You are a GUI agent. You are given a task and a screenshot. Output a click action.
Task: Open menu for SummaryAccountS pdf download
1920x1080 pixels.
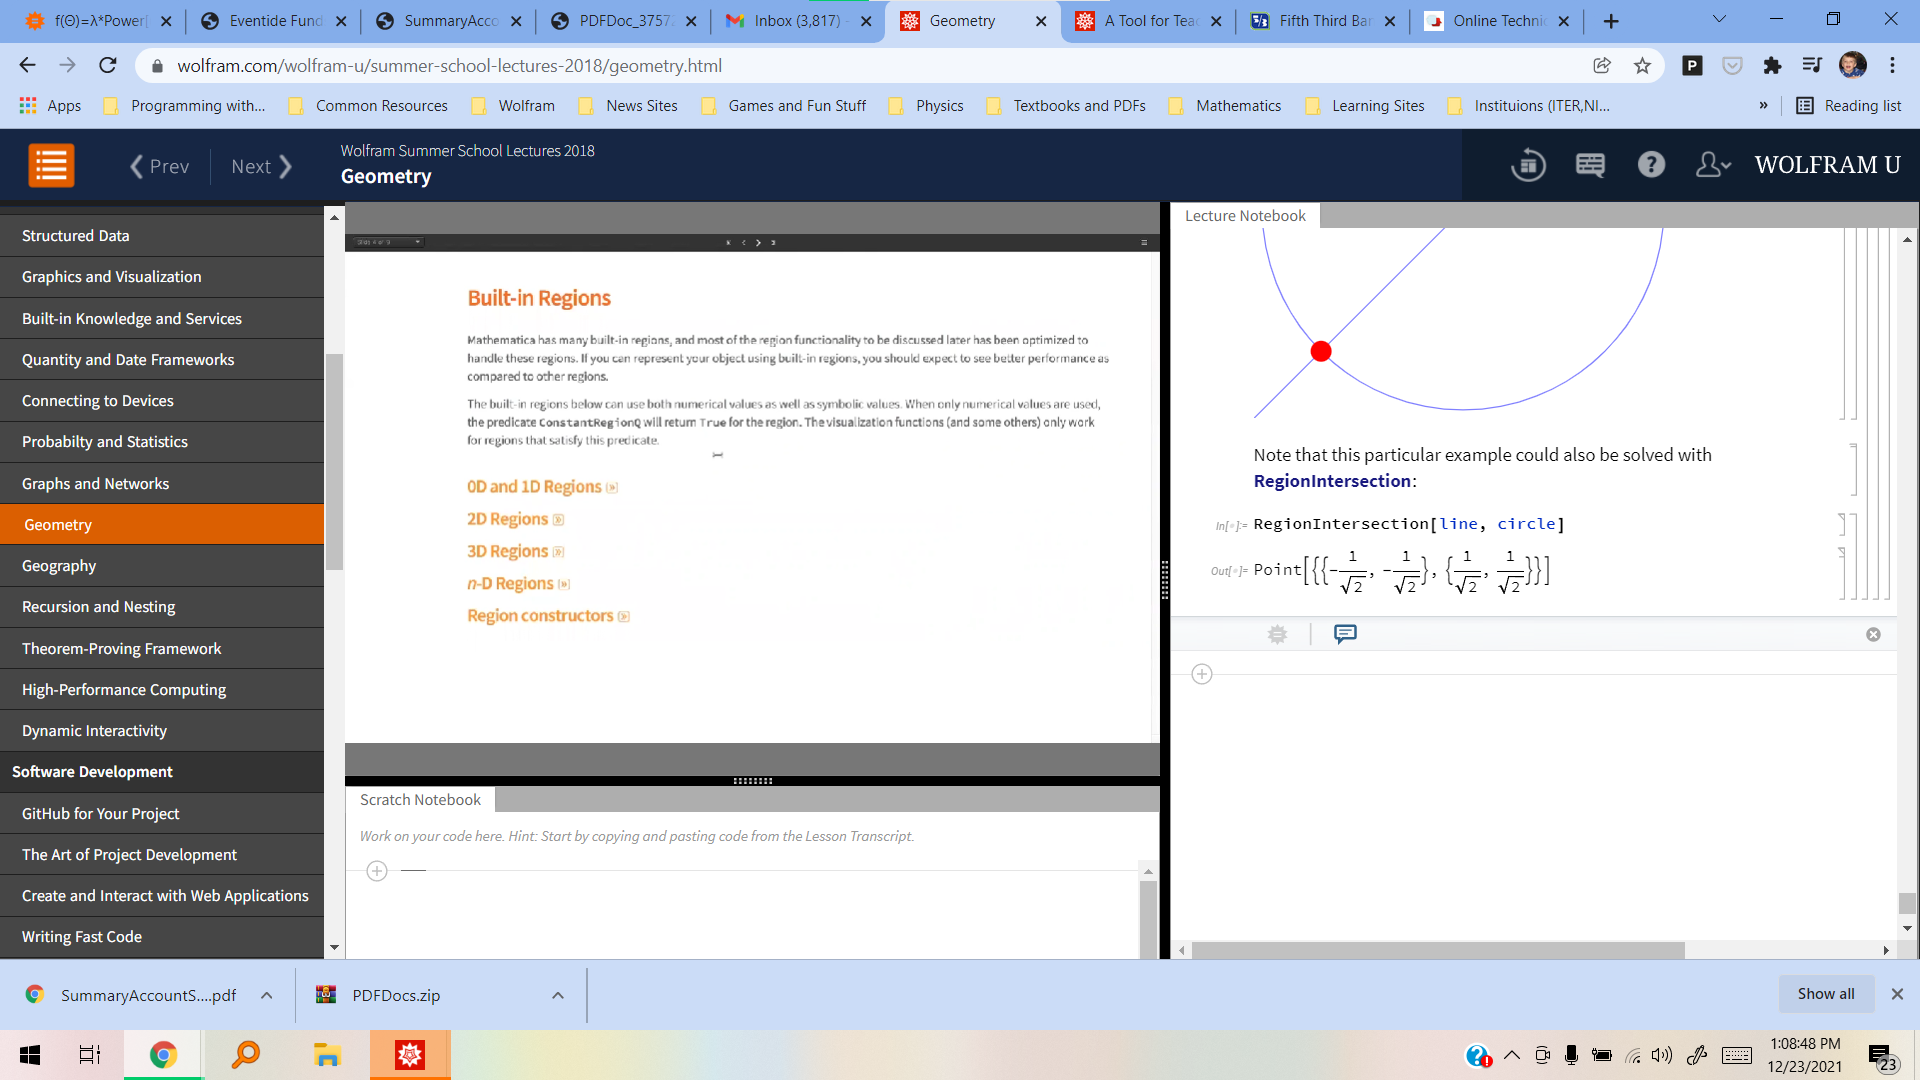266,995
